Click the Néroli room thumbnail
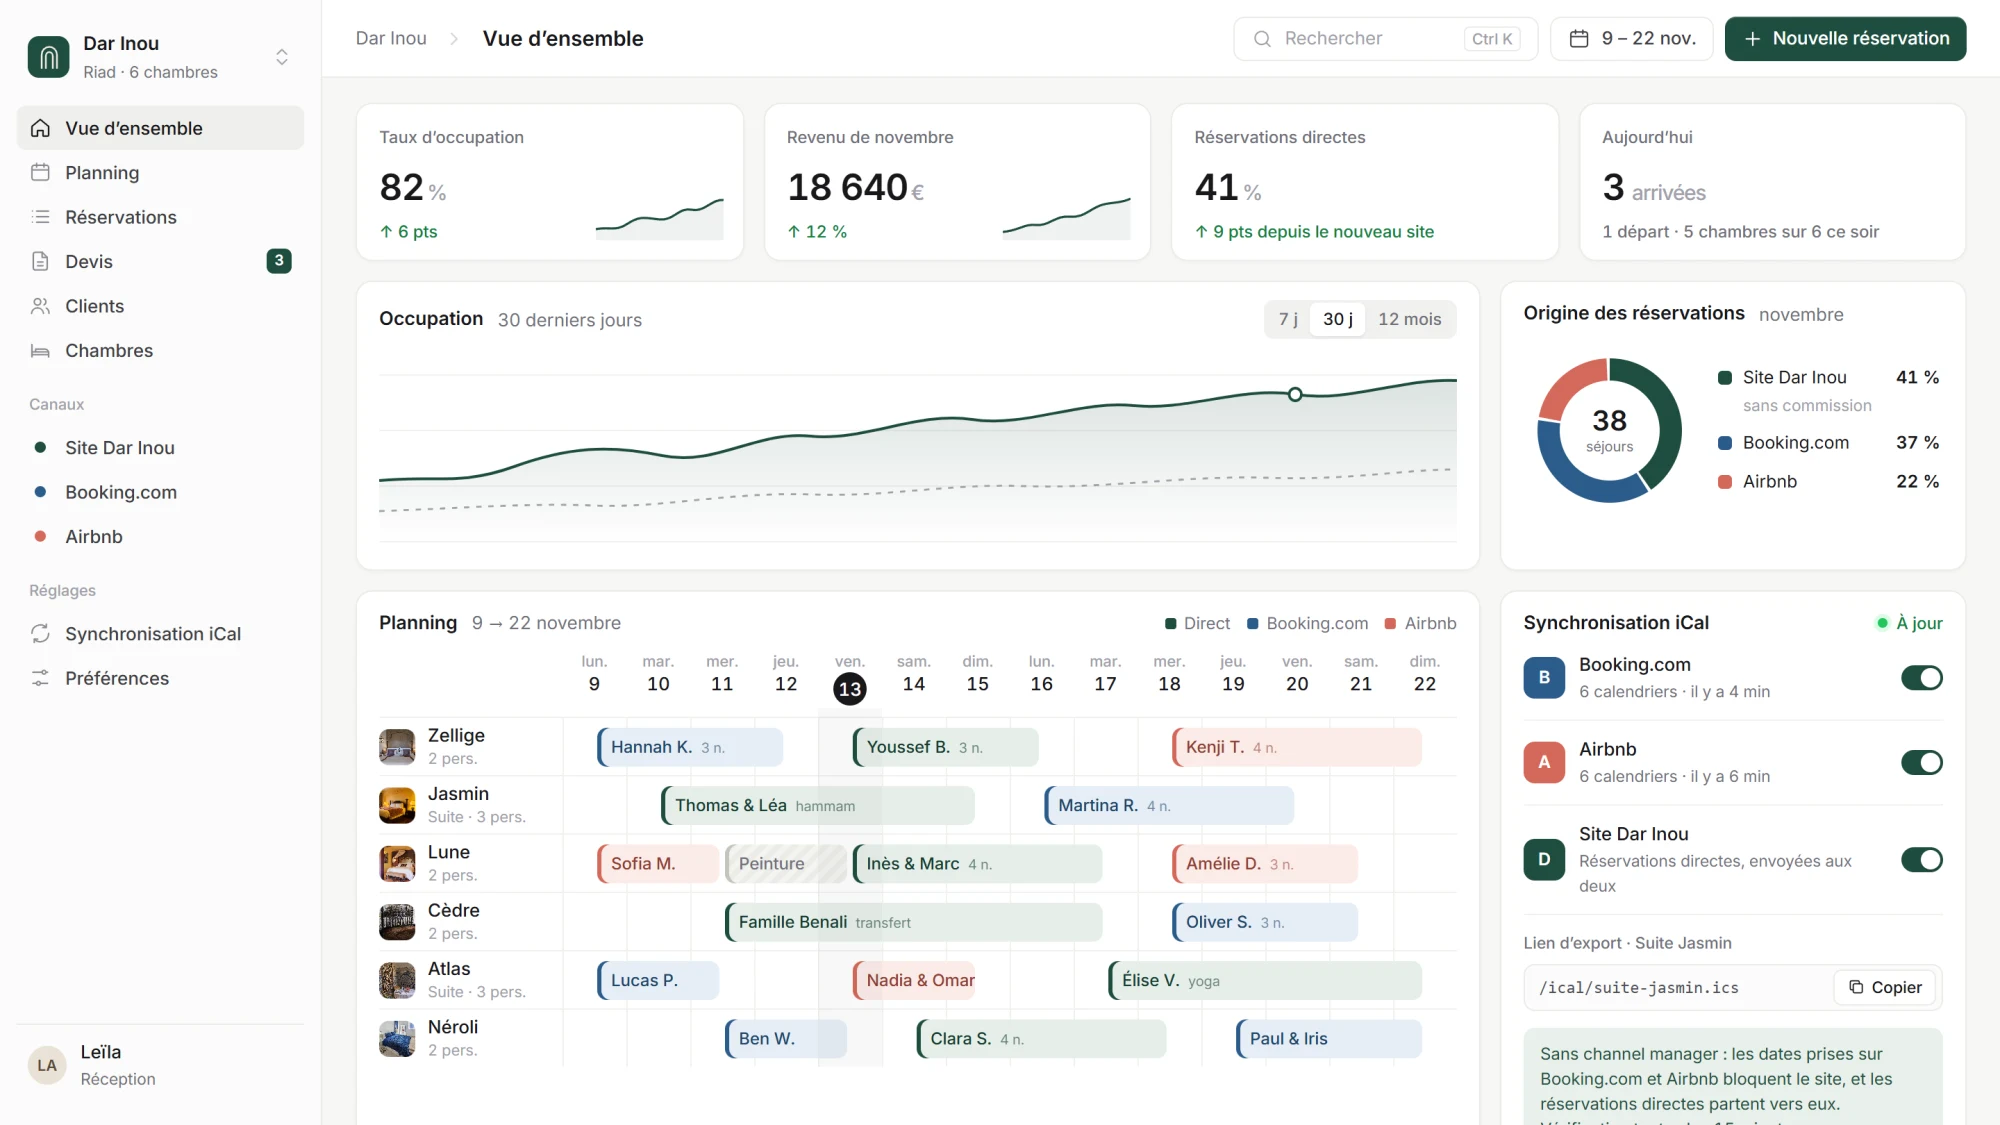2000x1125 pixels. coord(397,1039)
